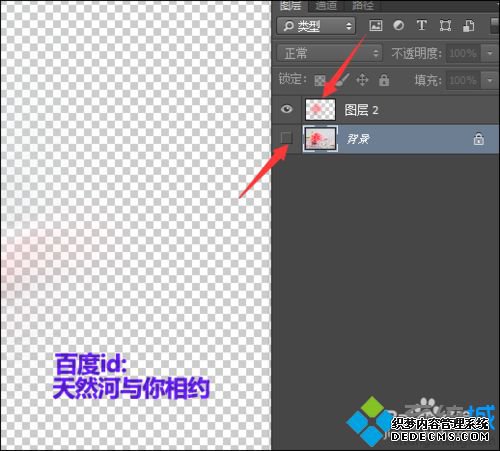Screen dimensions: 500x451
Task: Switch to the 通道 tab
Action: (326, 5)
